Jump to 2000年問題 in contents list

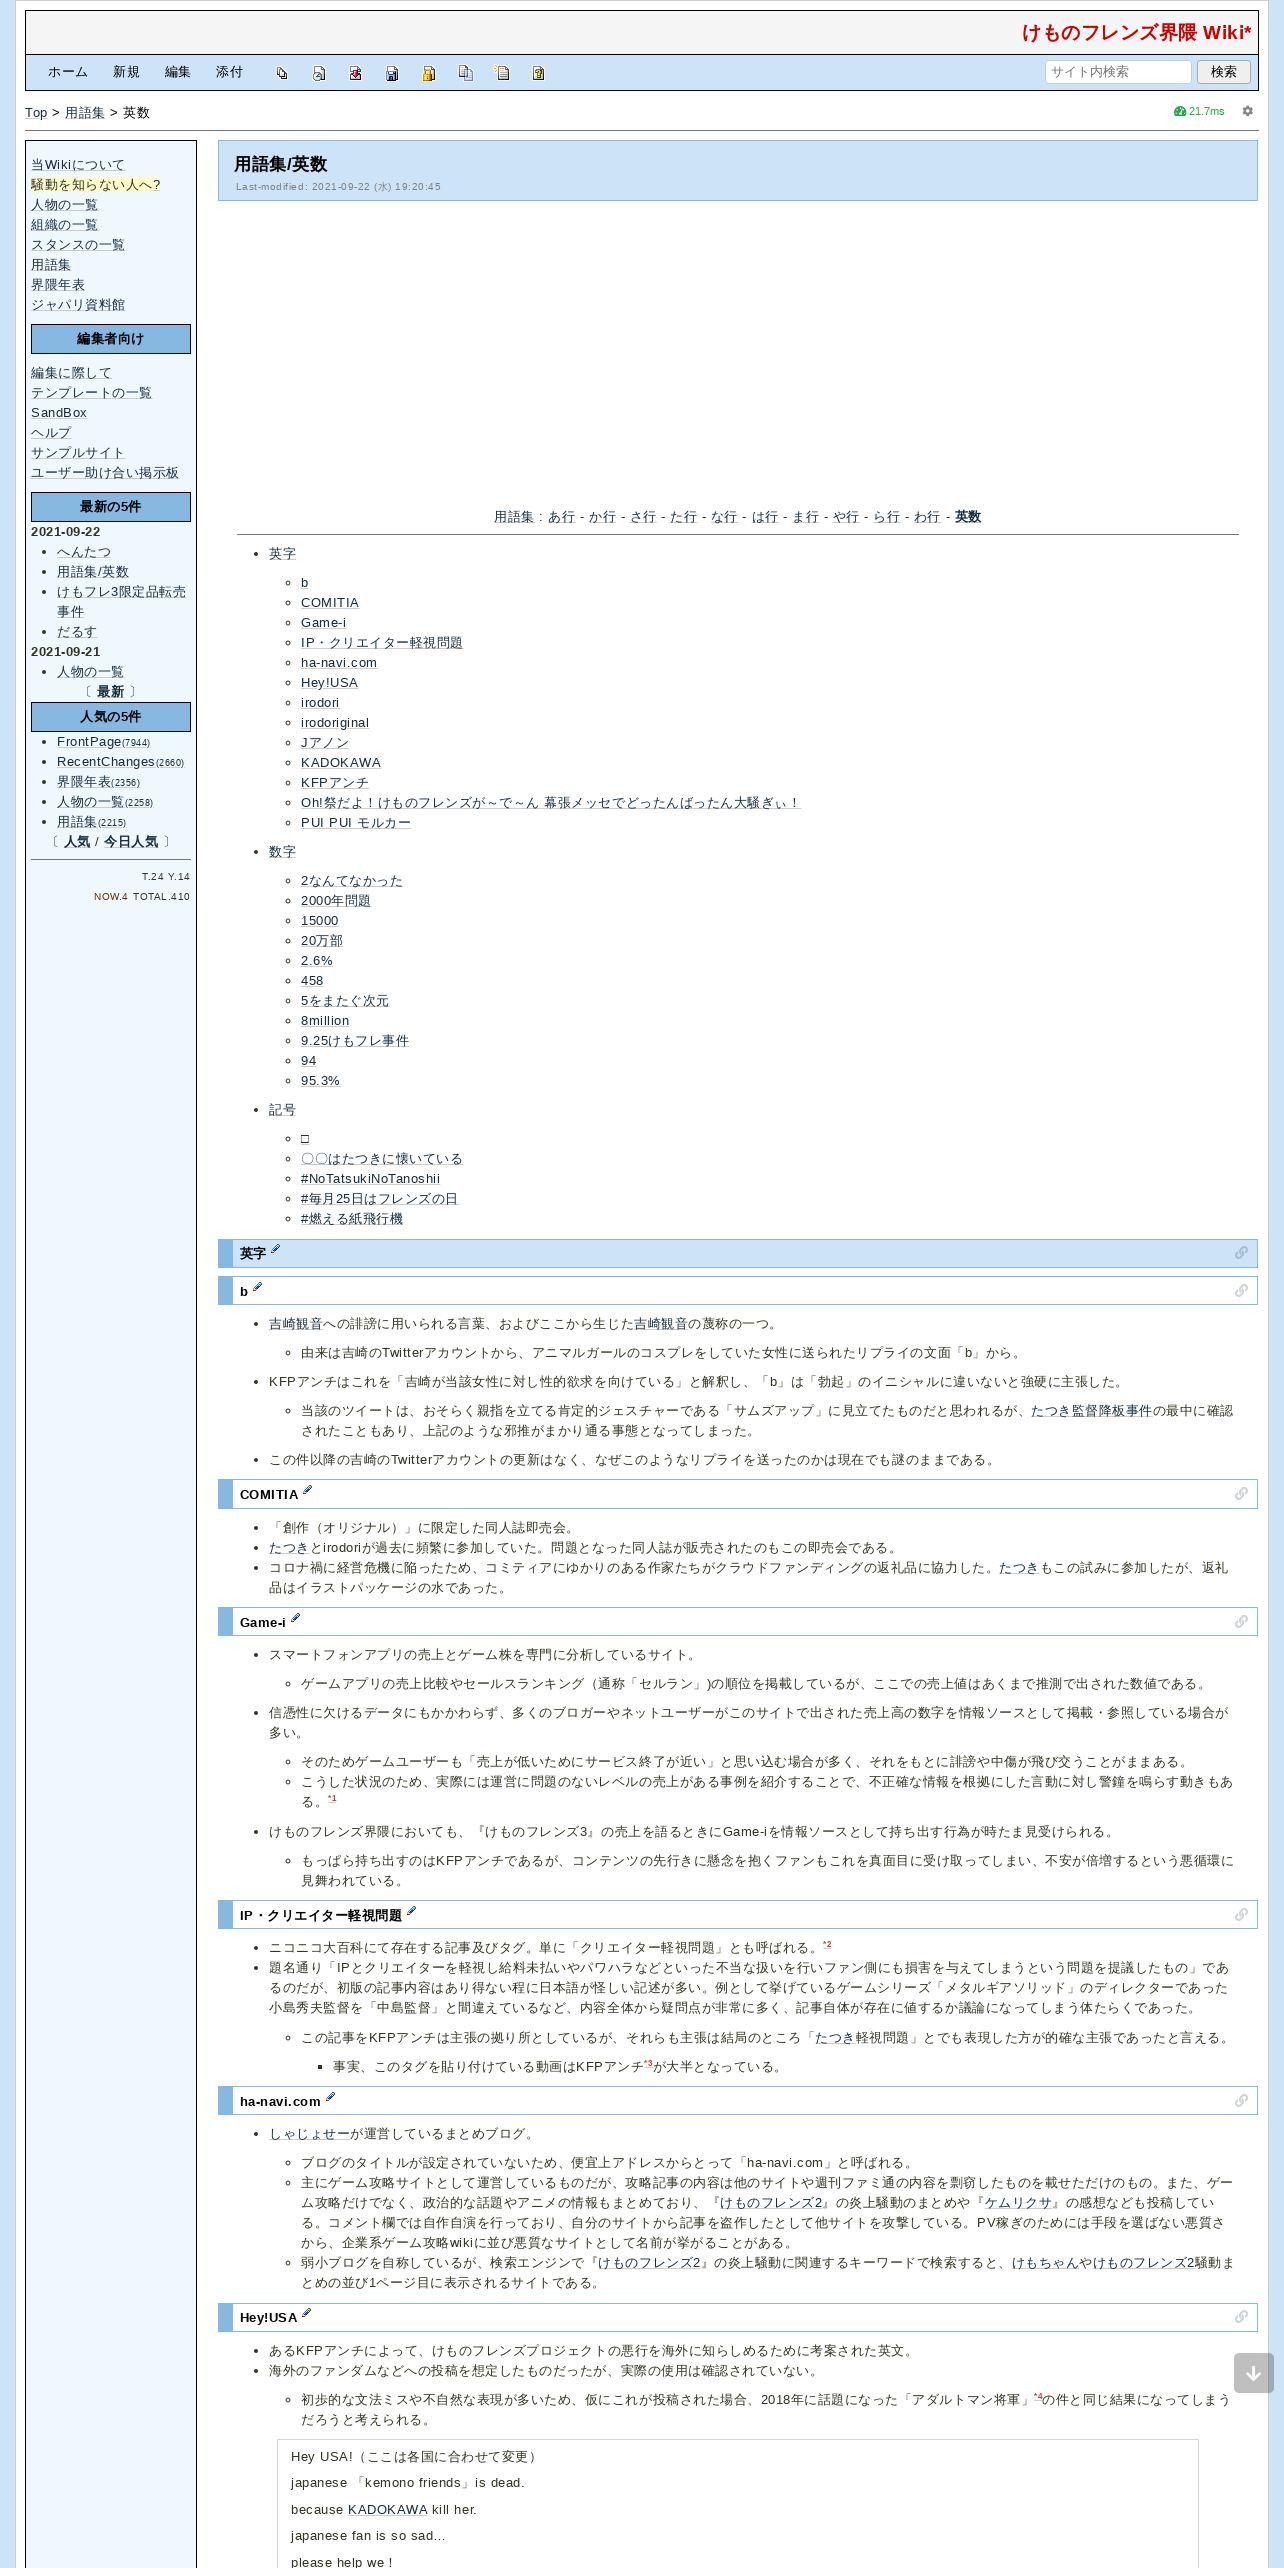[335, 901]
